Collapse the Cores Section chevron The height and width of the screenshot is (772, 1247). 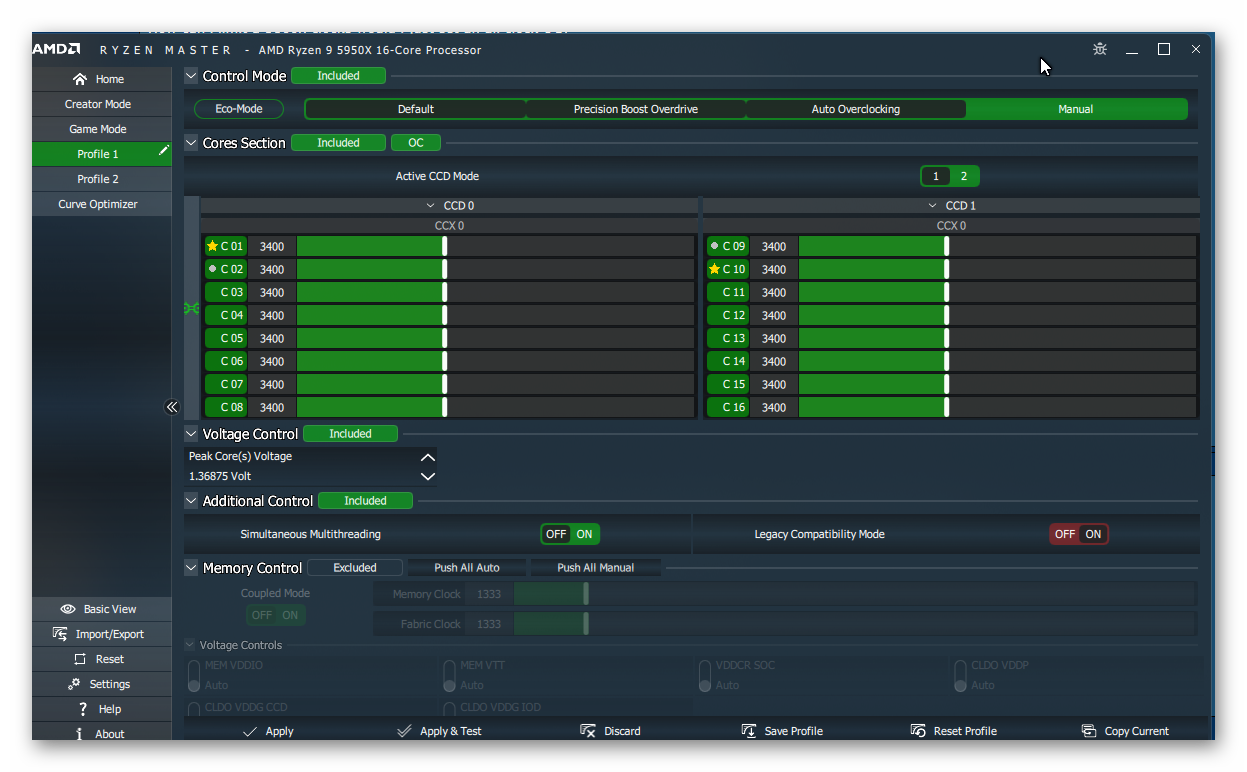191,143
